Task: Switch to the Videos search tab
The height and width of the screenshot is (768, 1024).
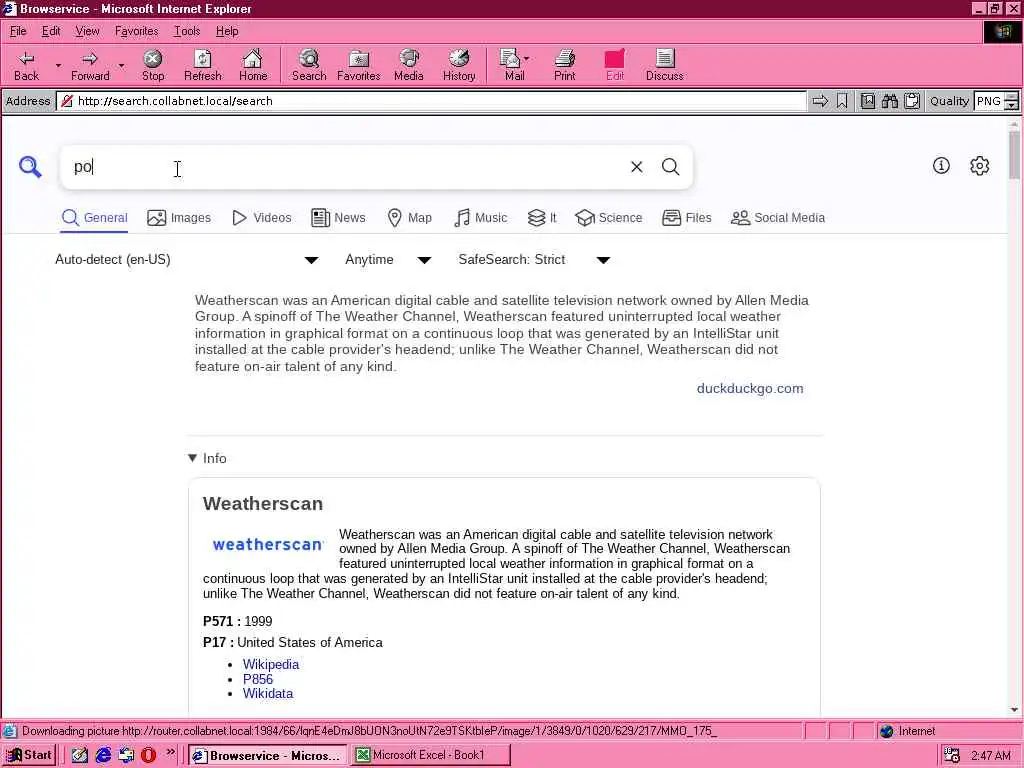Action: (262, 218)
